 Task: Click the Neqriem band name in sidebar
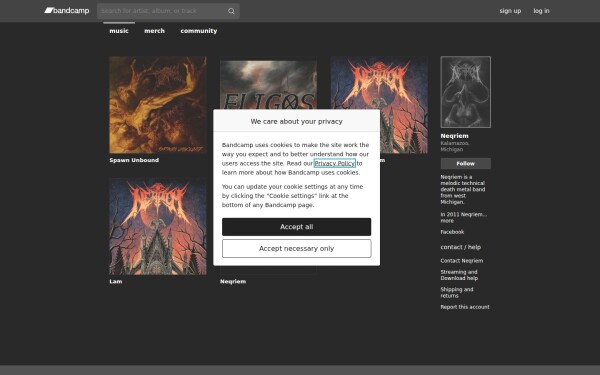tap(454, 136)
